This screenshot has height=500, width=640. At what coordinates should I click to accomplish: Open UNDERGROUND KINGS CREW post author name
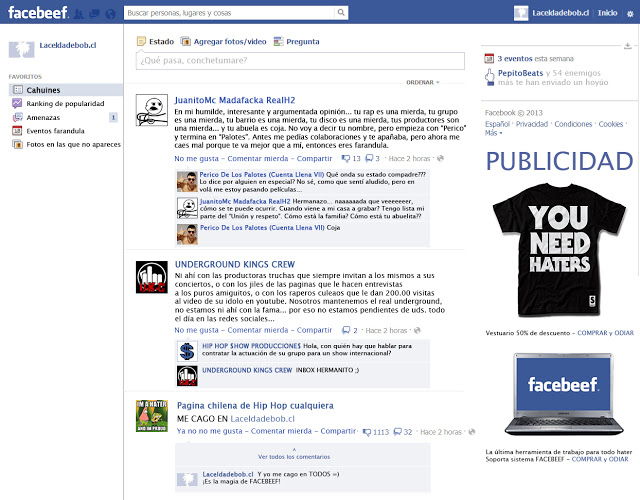coord(235,264)
